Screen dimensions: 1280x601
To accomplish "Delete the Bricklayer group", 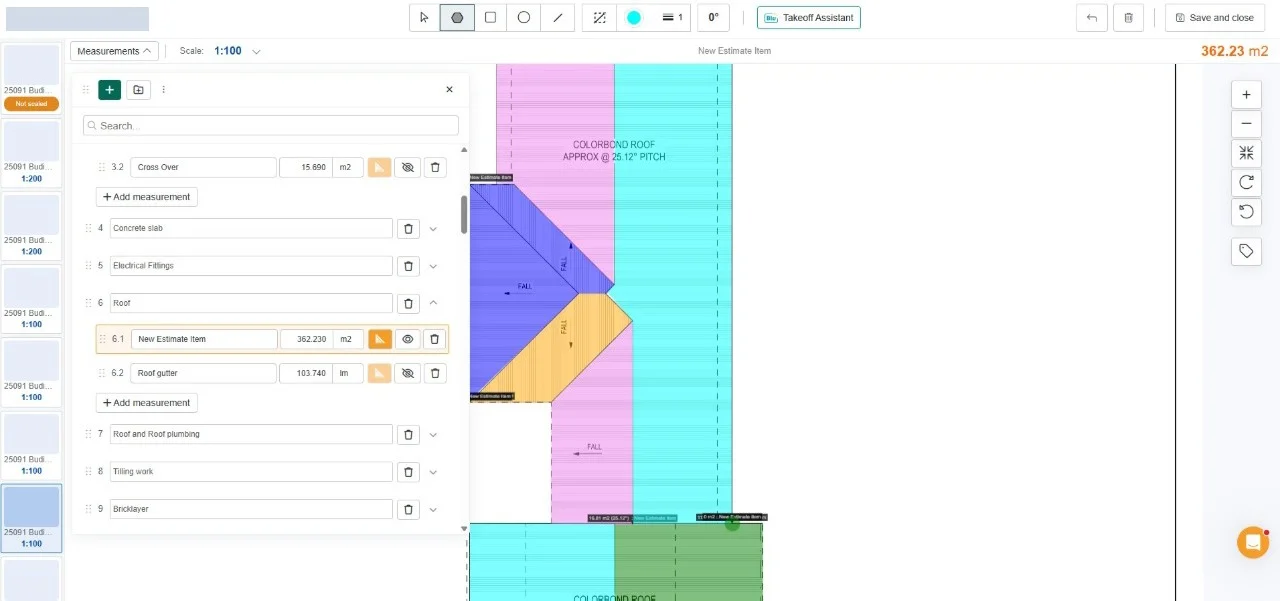I will tap(408, 509).
